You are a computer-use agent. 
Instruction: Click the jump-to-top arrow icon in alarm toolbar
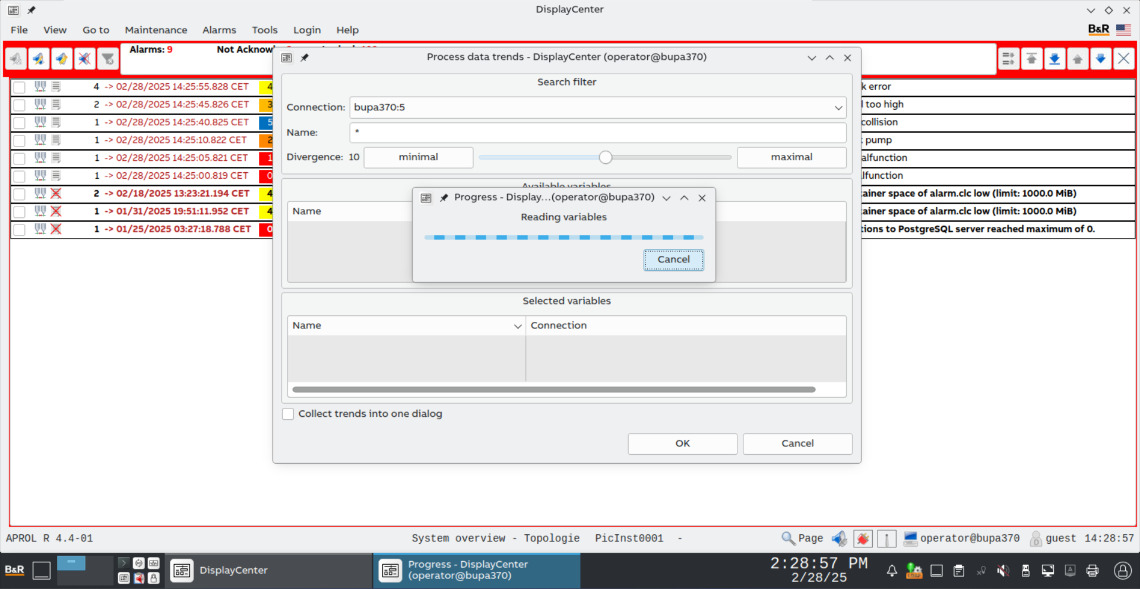(x=1031, y=59)
